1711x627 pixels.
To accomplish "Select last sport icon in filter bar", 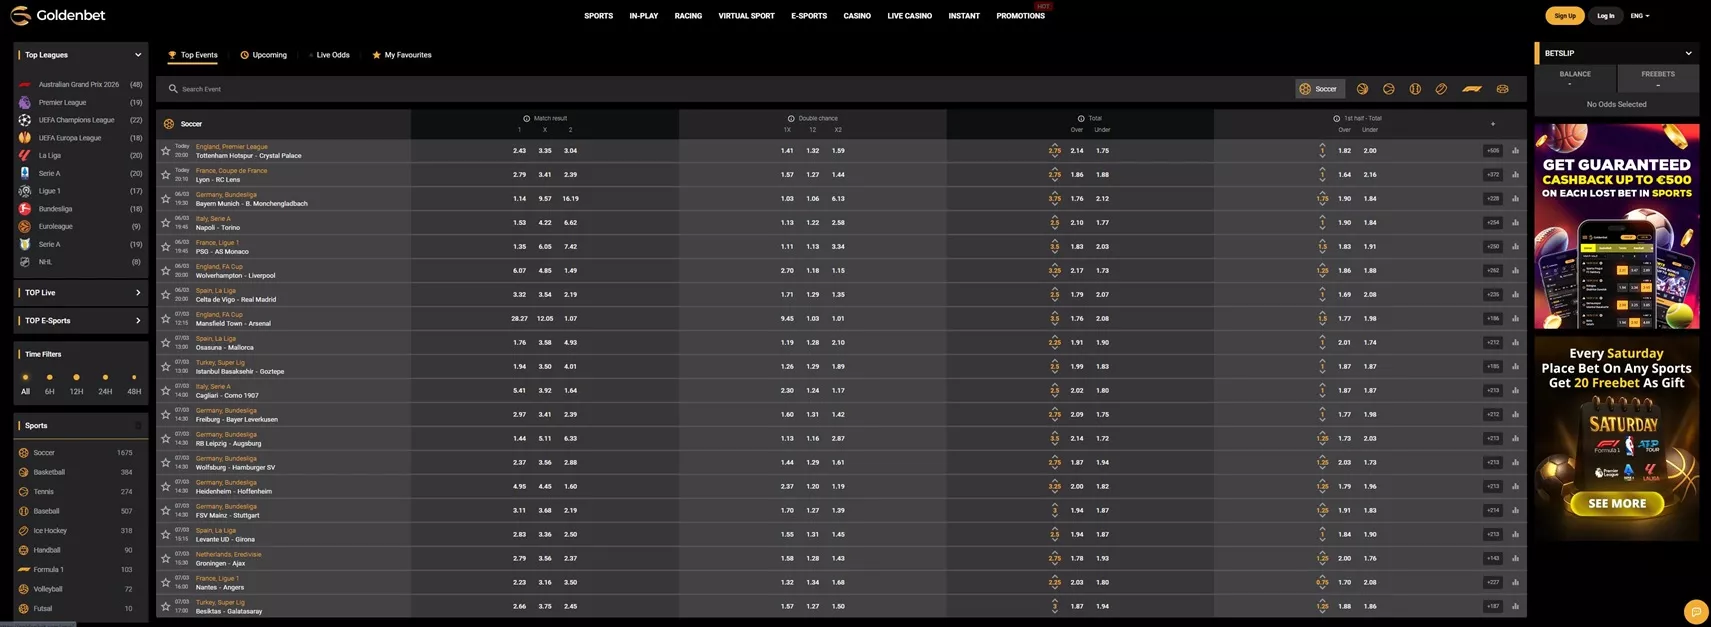I will pyautogui.click(x=1502, y=89).
